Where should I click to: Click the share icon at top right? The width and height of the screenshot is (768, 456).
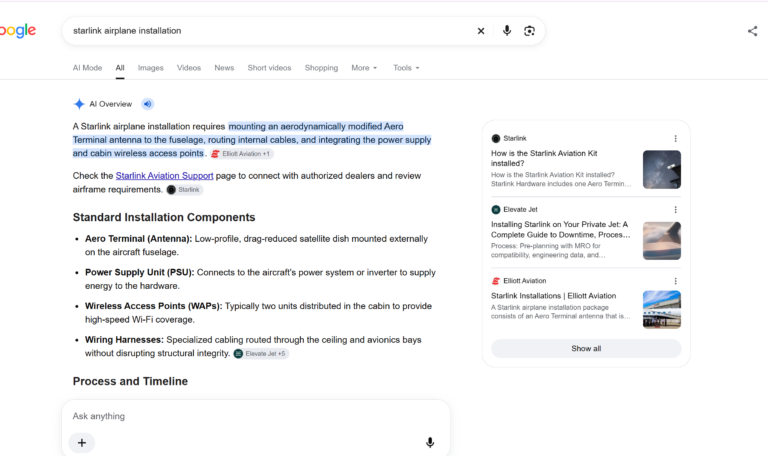pos(752,31)
